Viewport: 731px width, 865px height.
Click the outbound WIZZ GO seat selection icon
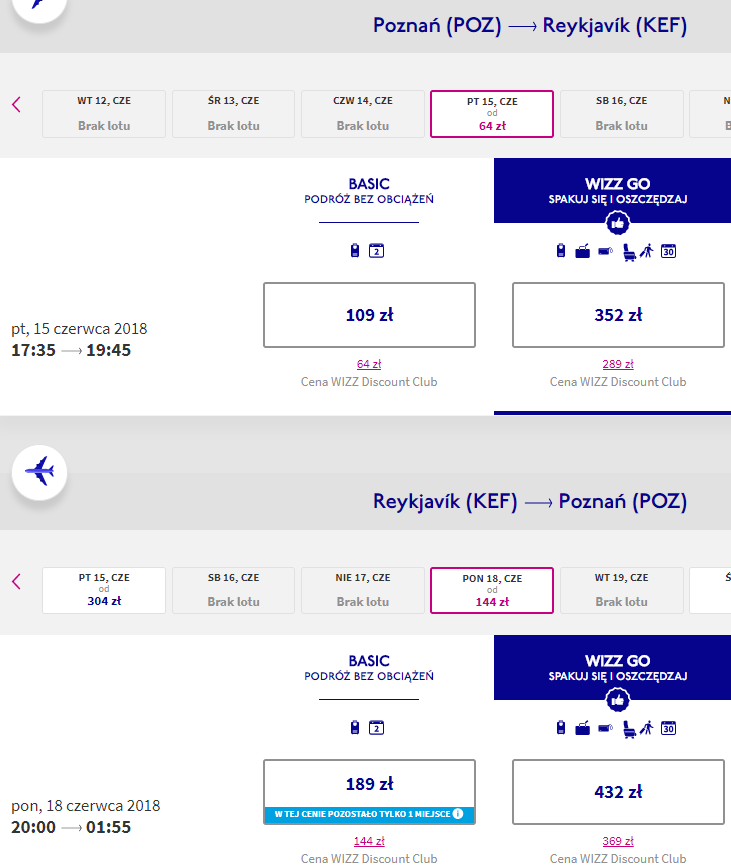click(x=629, y=252)
